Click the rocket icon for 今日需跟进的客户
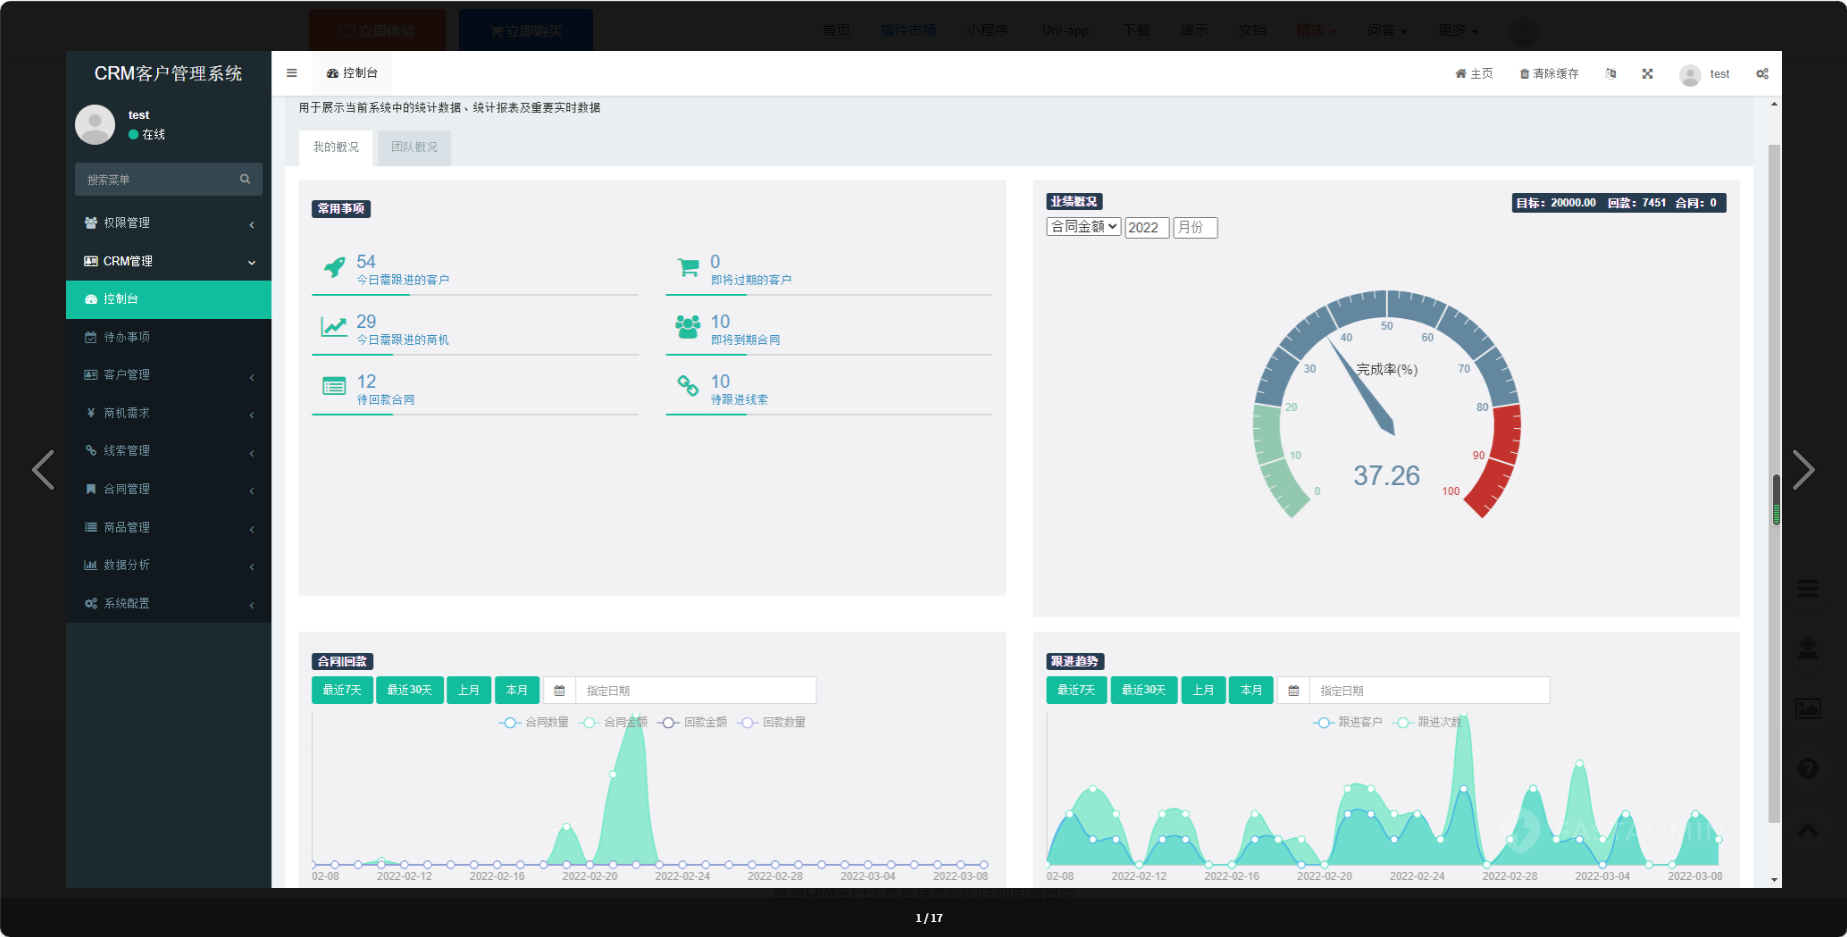 click(334, 267)
